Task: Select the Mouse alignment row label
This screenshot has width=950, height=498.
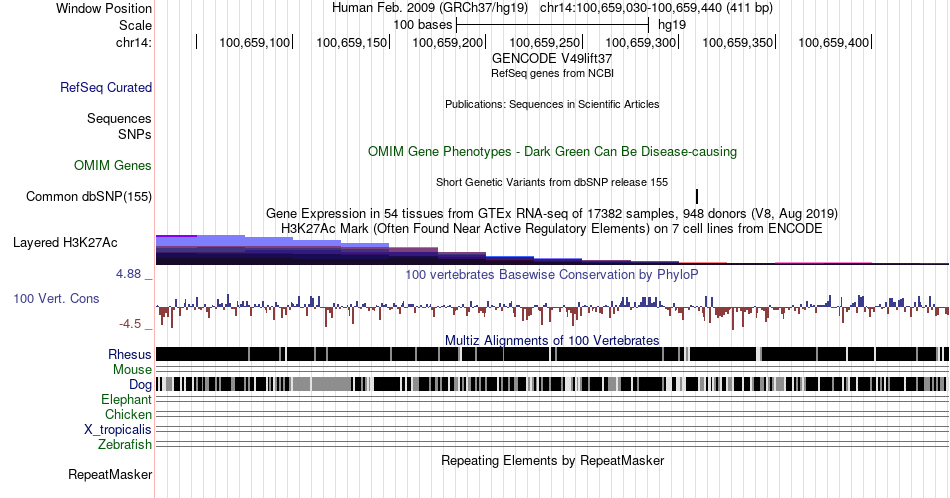Action: point(132,369)
